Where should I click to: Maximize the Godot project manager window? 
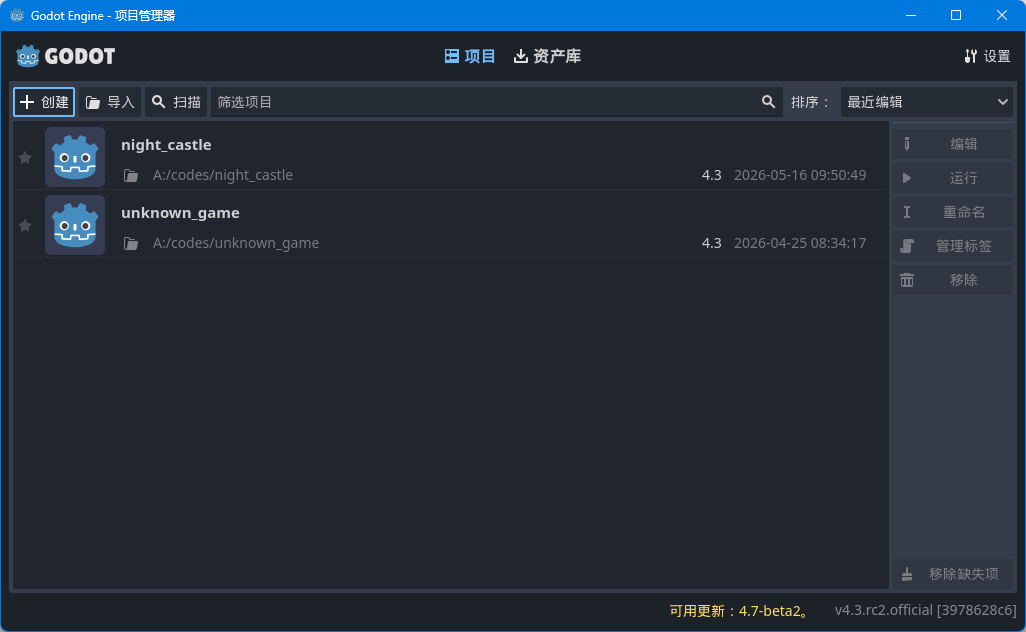coord(956,15)
